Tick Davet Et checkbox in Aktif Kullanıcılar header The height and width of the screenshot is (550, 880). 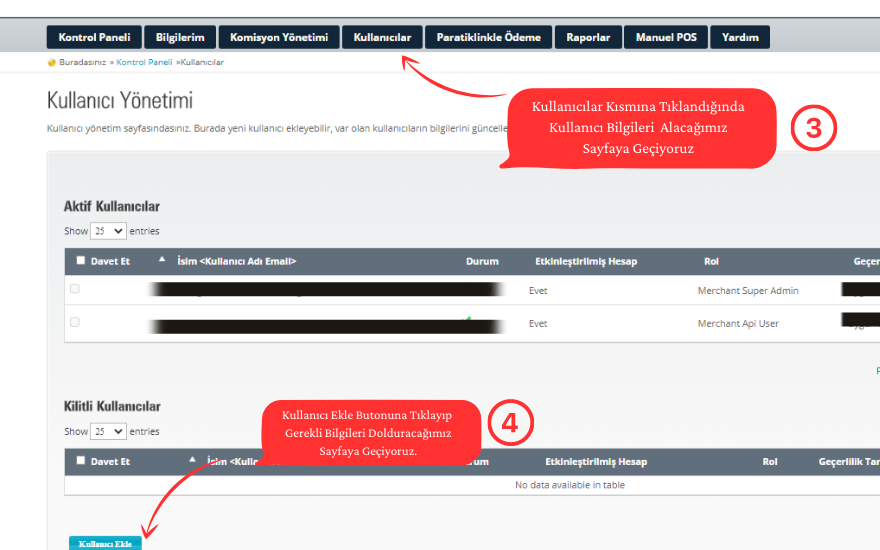(81, 261)
